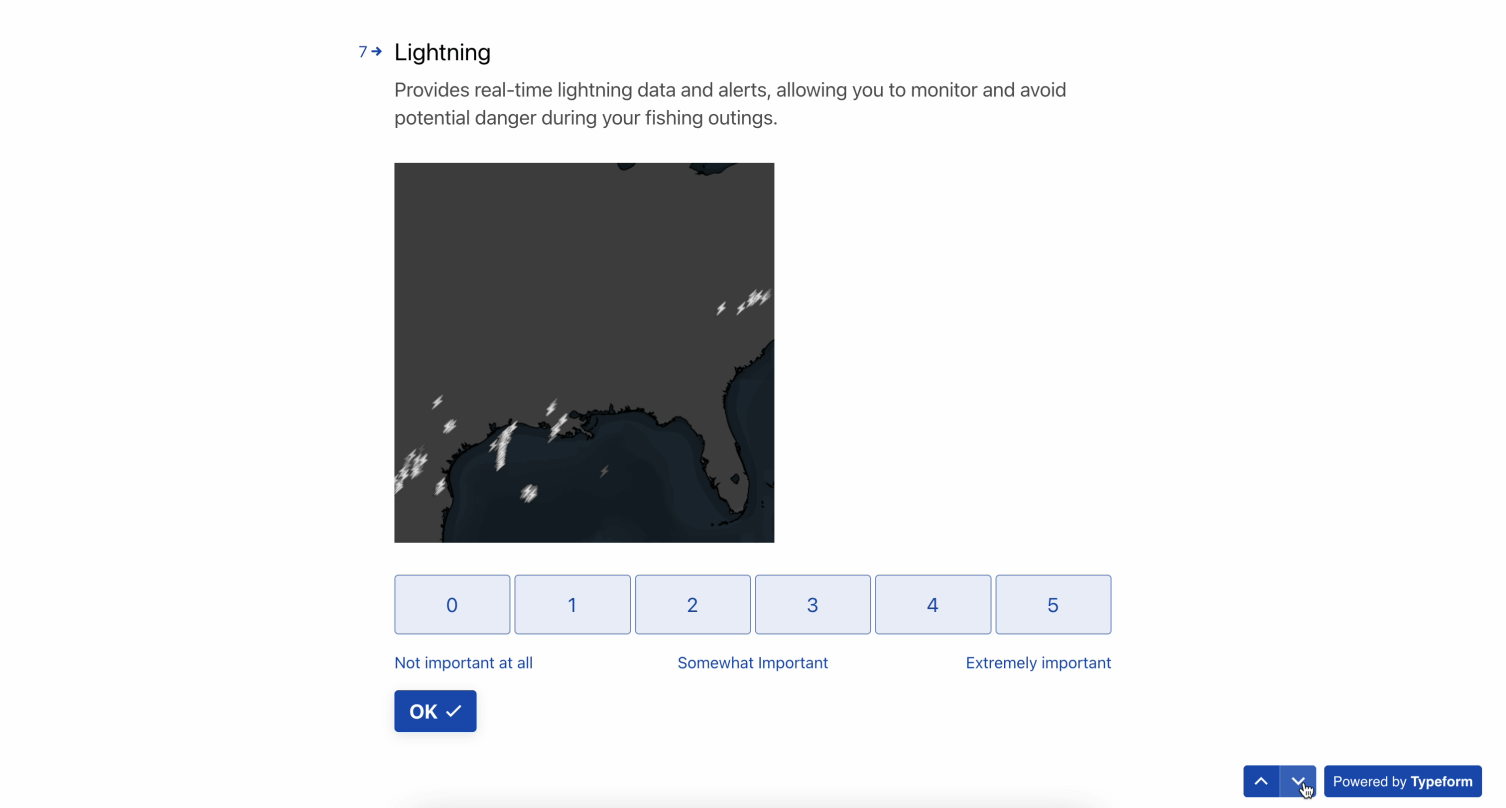Advance to next question with down chevron
This screenshot has width=1506, height=808.
[1298, 781]
